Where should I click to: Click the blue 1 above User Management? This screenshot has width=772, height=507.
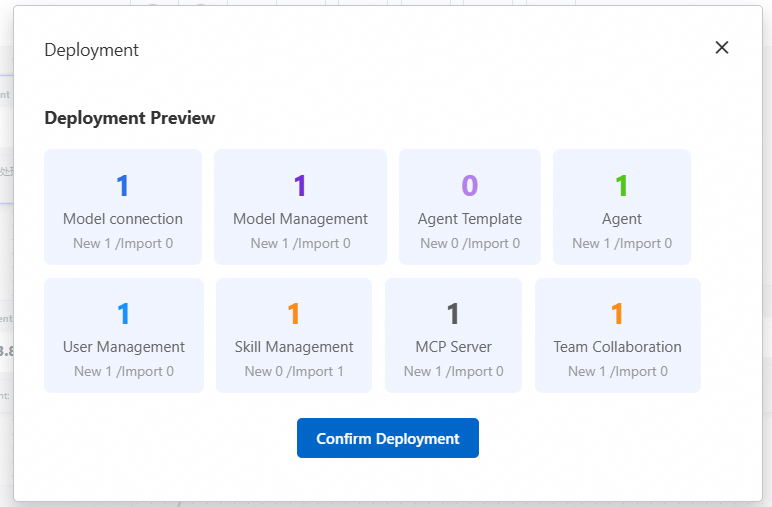point(124,314)
